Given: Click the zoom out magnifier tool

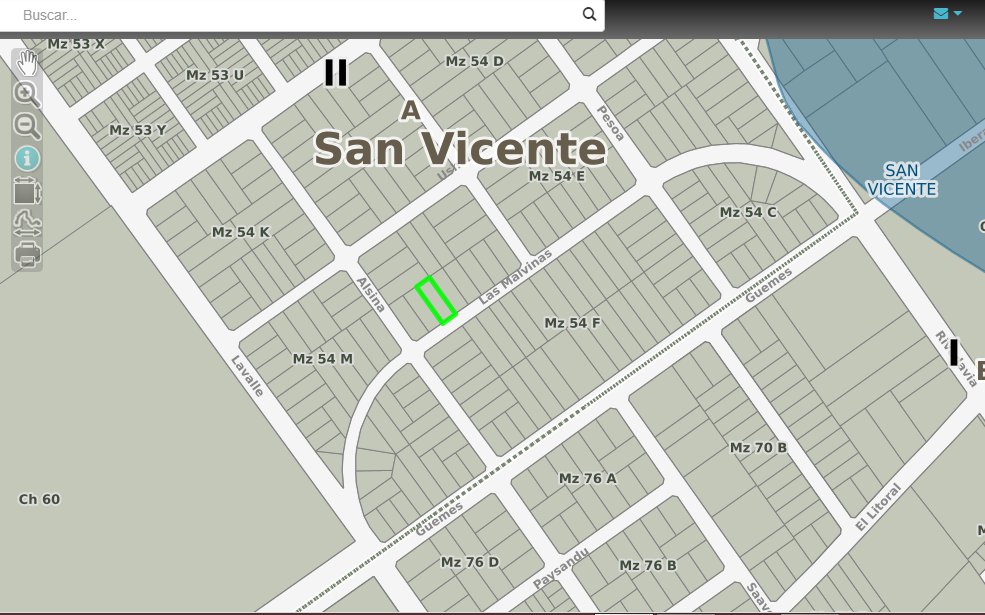Looking at the screenshot, I should tap(27, 126).
